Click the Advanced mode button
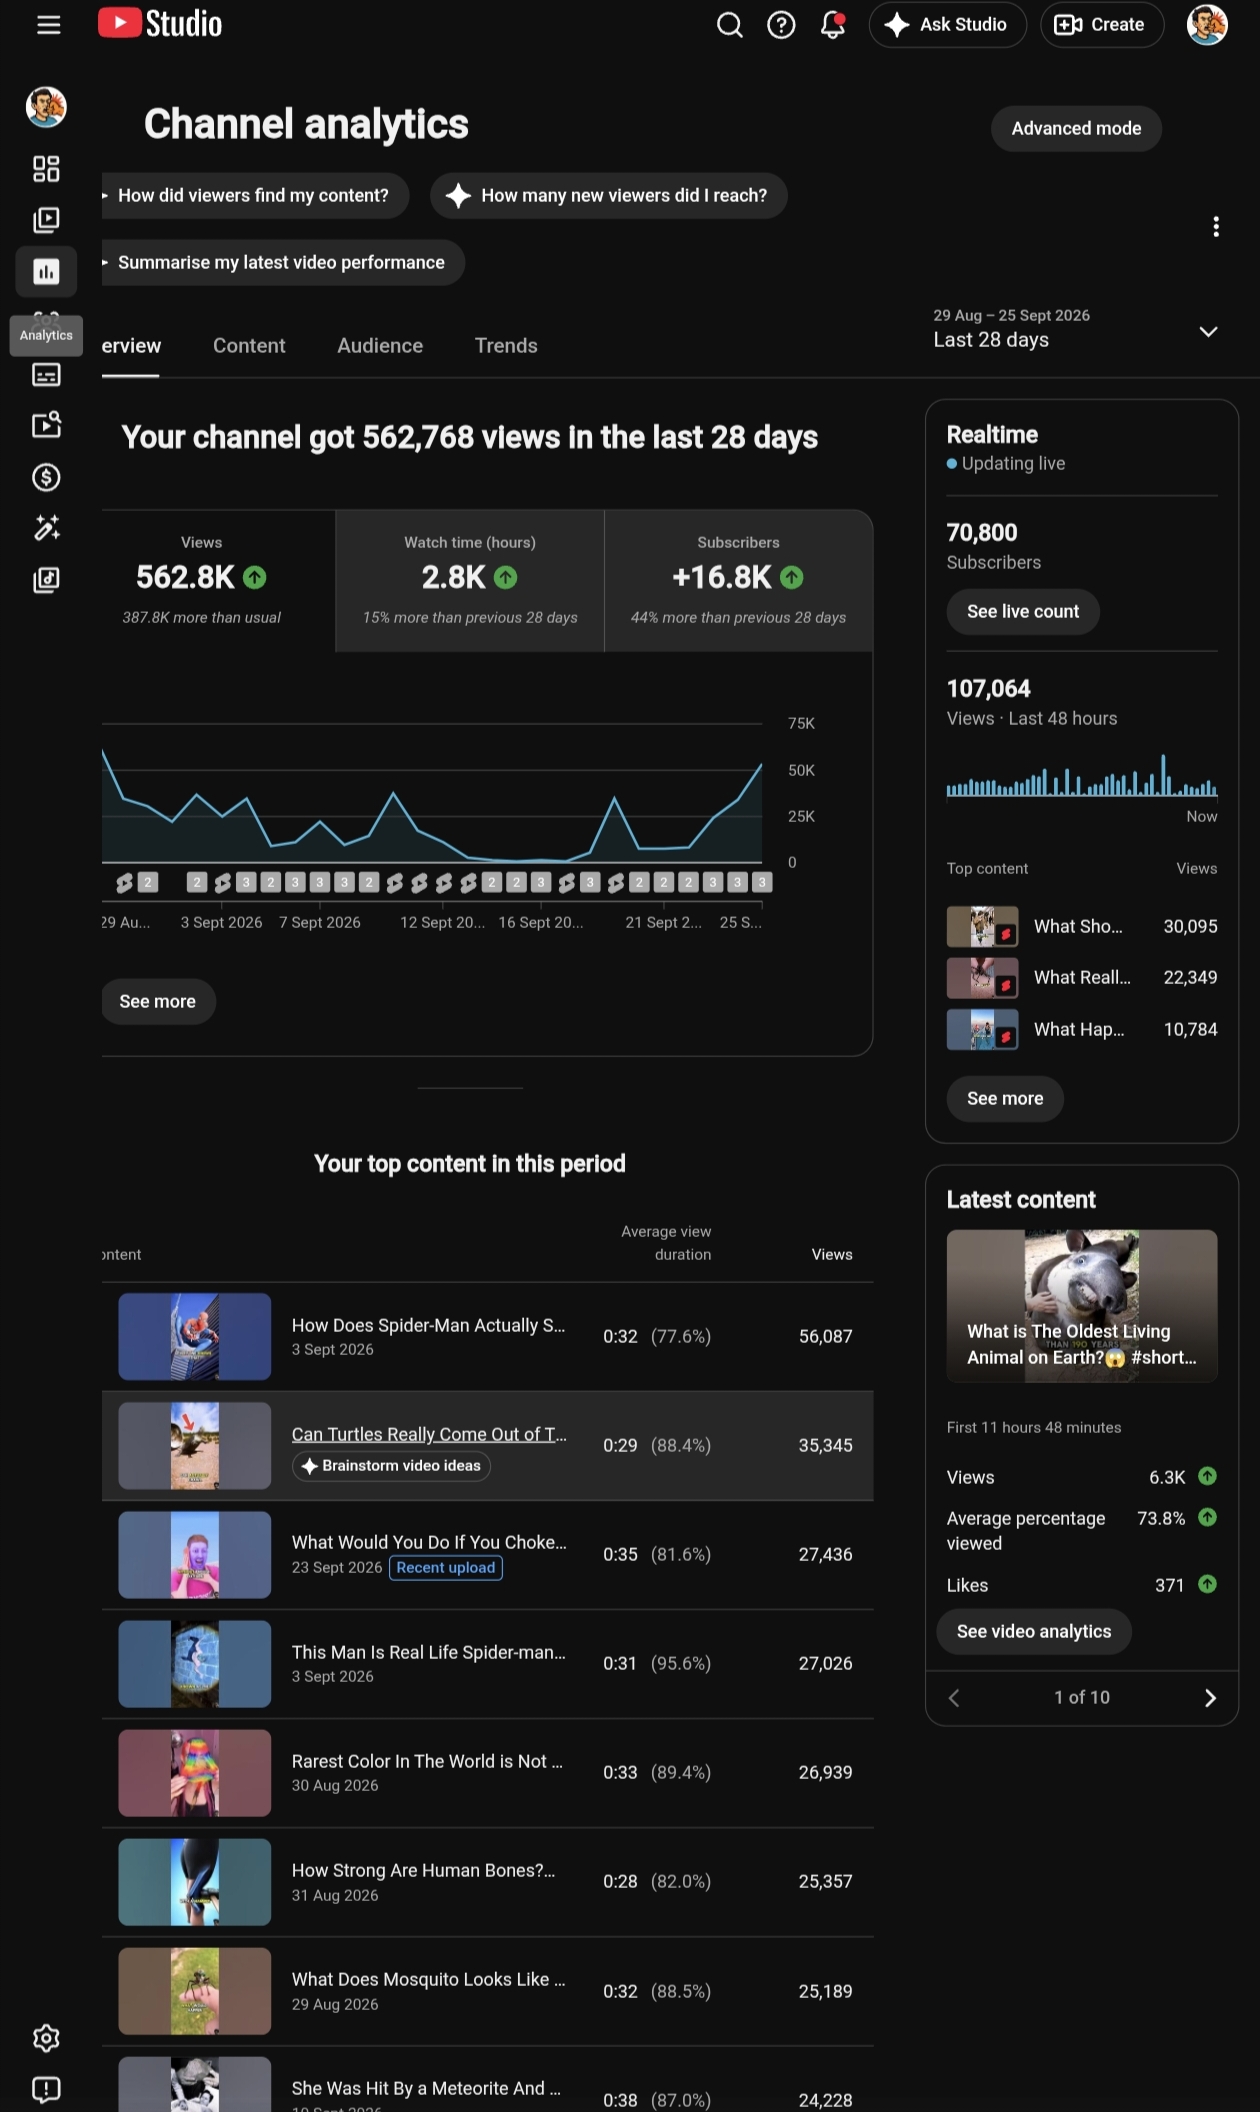 click(1076, 129)
